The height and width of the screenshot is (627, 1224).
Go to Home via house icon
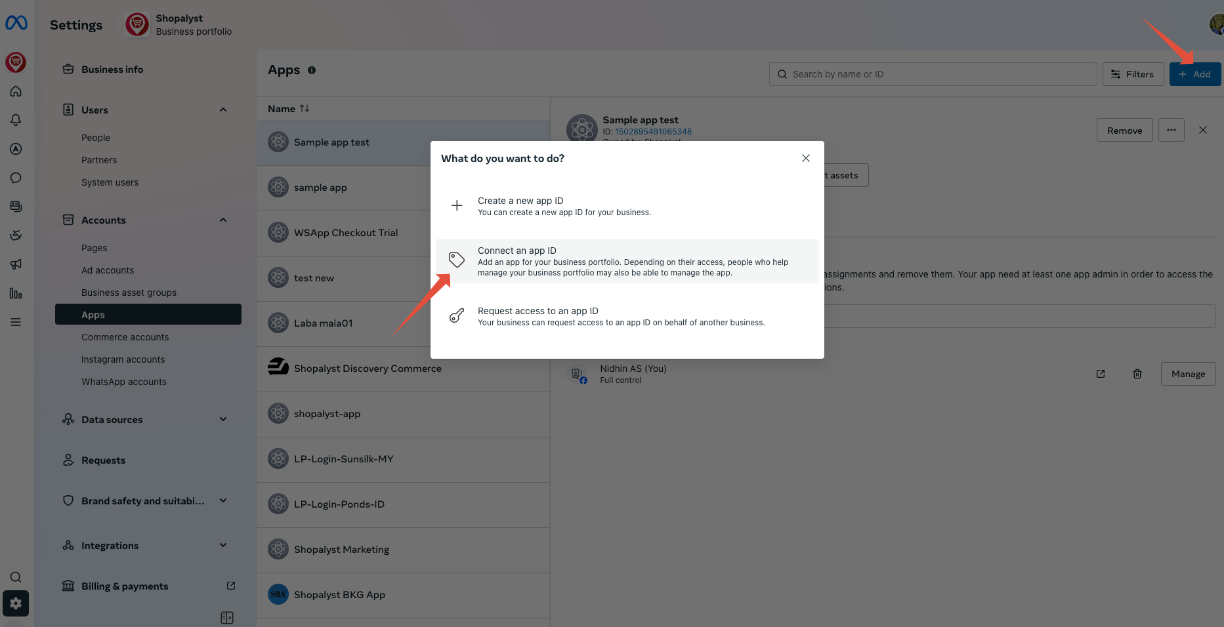(15, 91)
